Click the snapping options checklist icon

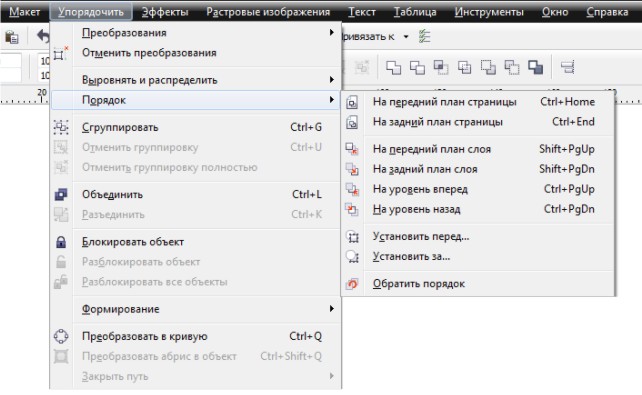pos(425,36)
